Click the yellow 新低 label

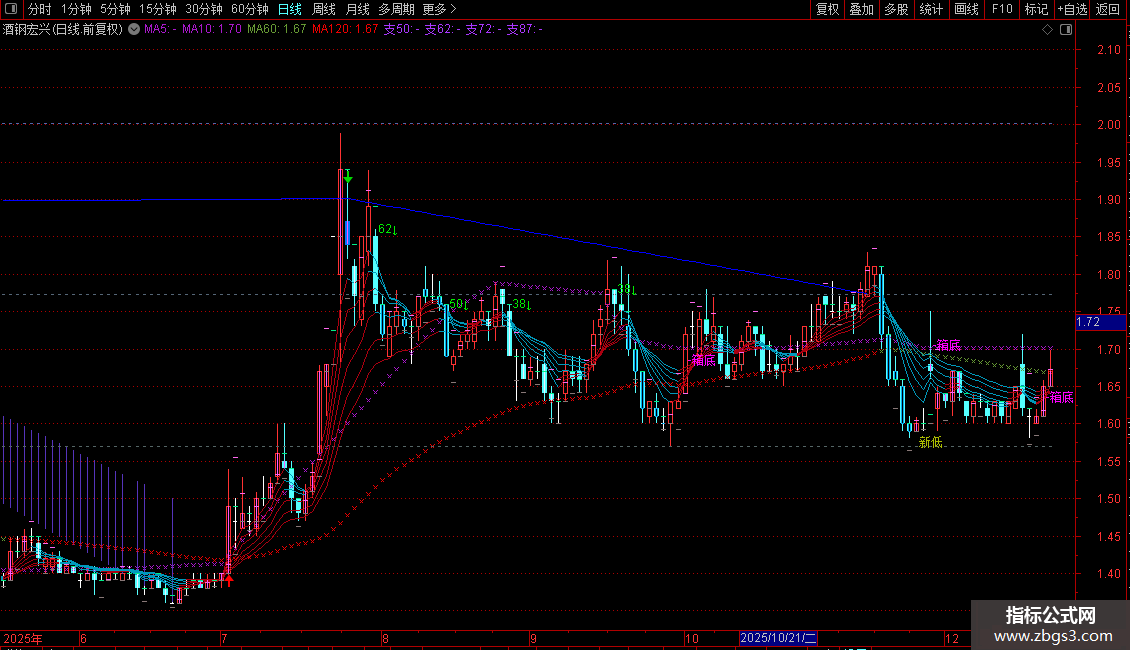(x=930, y=442)
